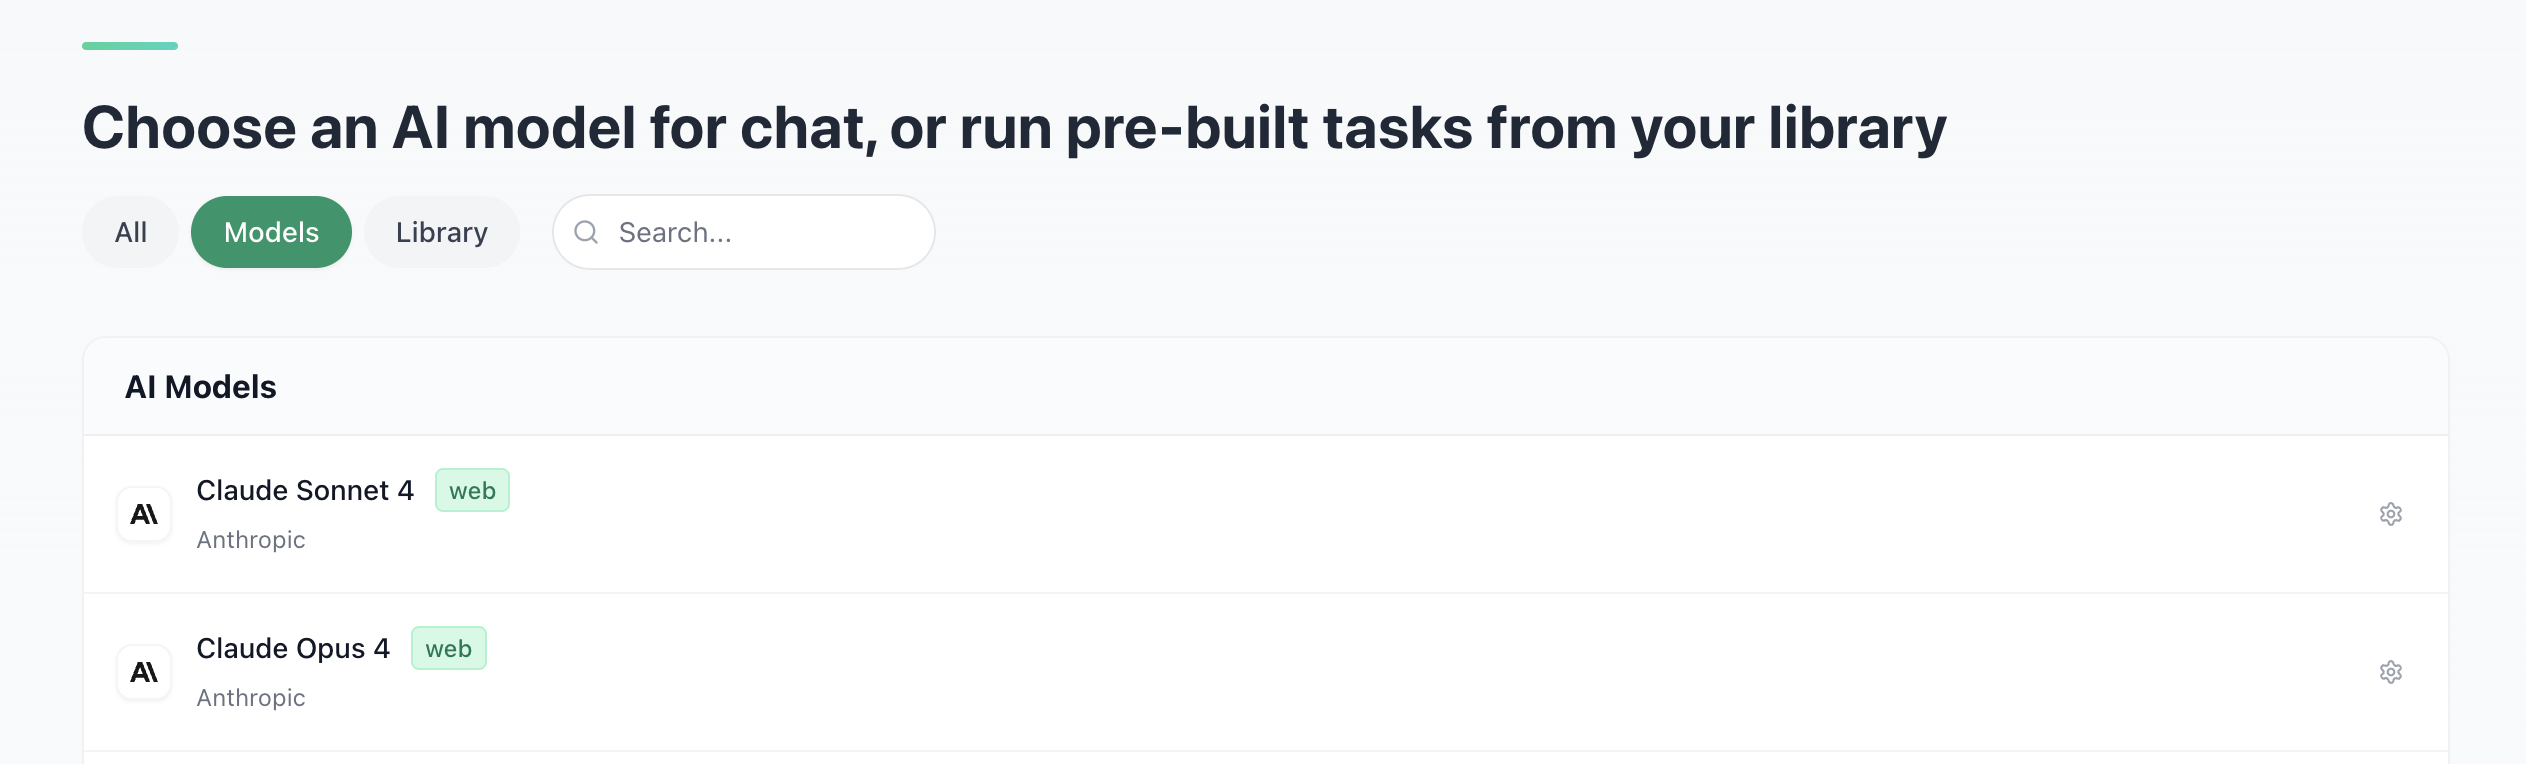Screen dimensions: 2526x764
Task: Click the magnifying glass search icon
Action: [586, 232]
